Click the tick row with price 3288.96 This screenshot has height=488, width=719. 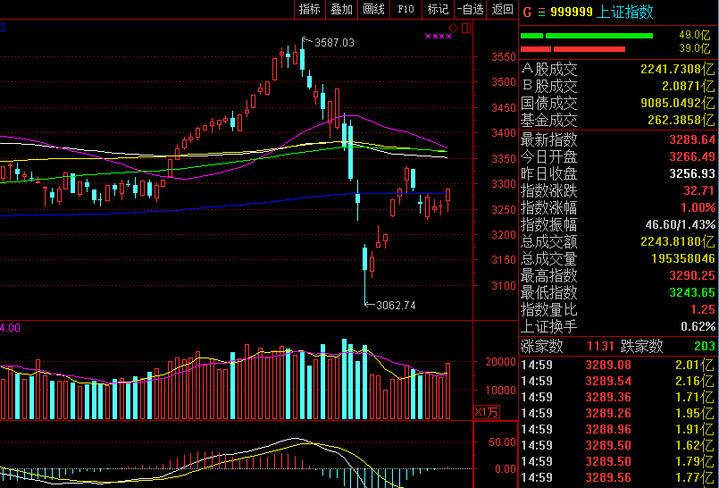tap(619, 429)
